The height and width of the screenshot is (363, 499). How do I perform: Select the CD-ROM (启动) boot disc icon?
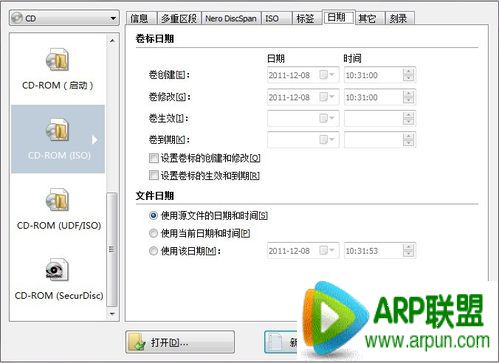click(x=58, y=60)
